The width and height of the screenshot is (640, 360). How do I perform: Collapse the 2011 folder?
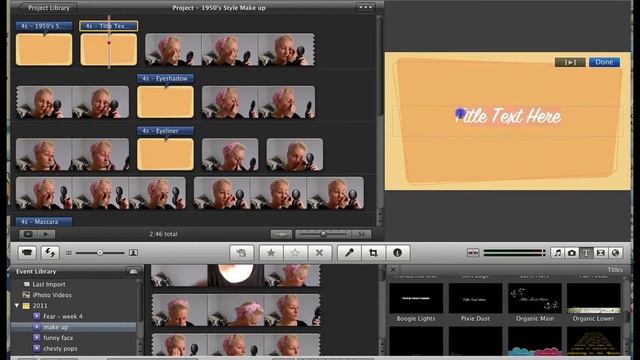17,306
